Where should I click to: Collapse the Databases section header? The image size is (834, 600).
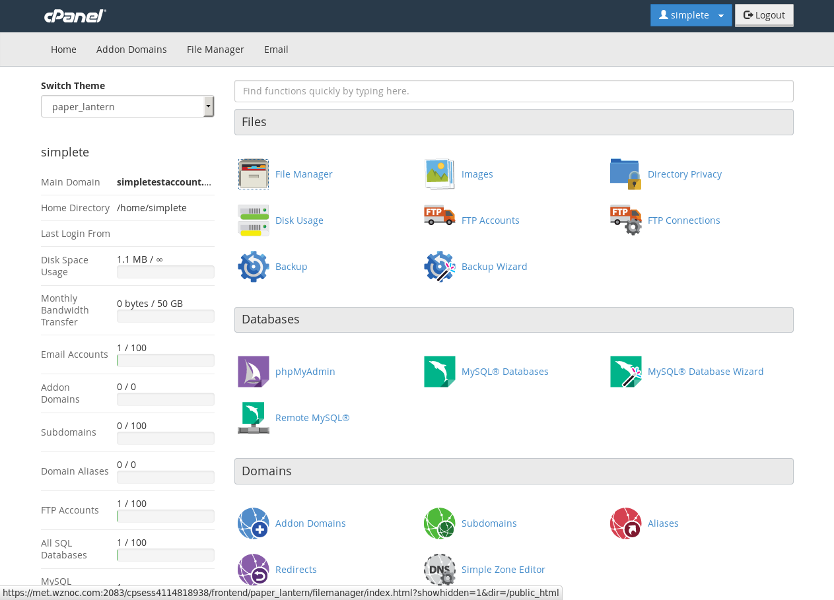[514, 320]
